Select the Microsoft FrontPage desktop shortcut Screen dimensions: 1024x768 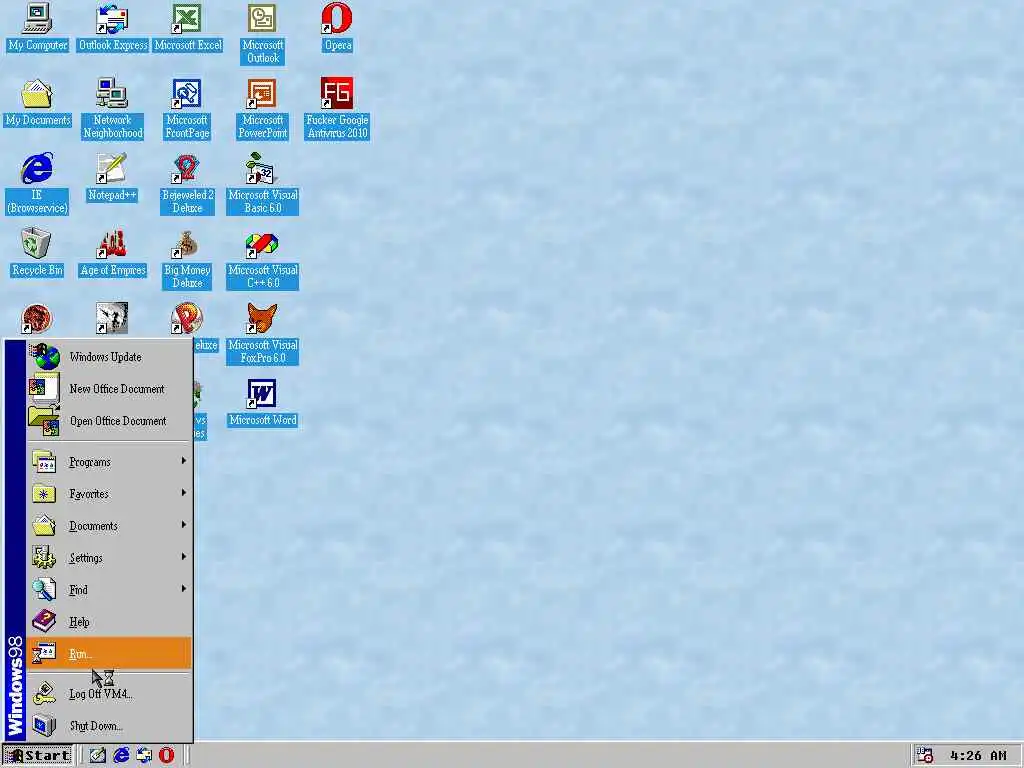pyautogui.click(x=187, y=109)
